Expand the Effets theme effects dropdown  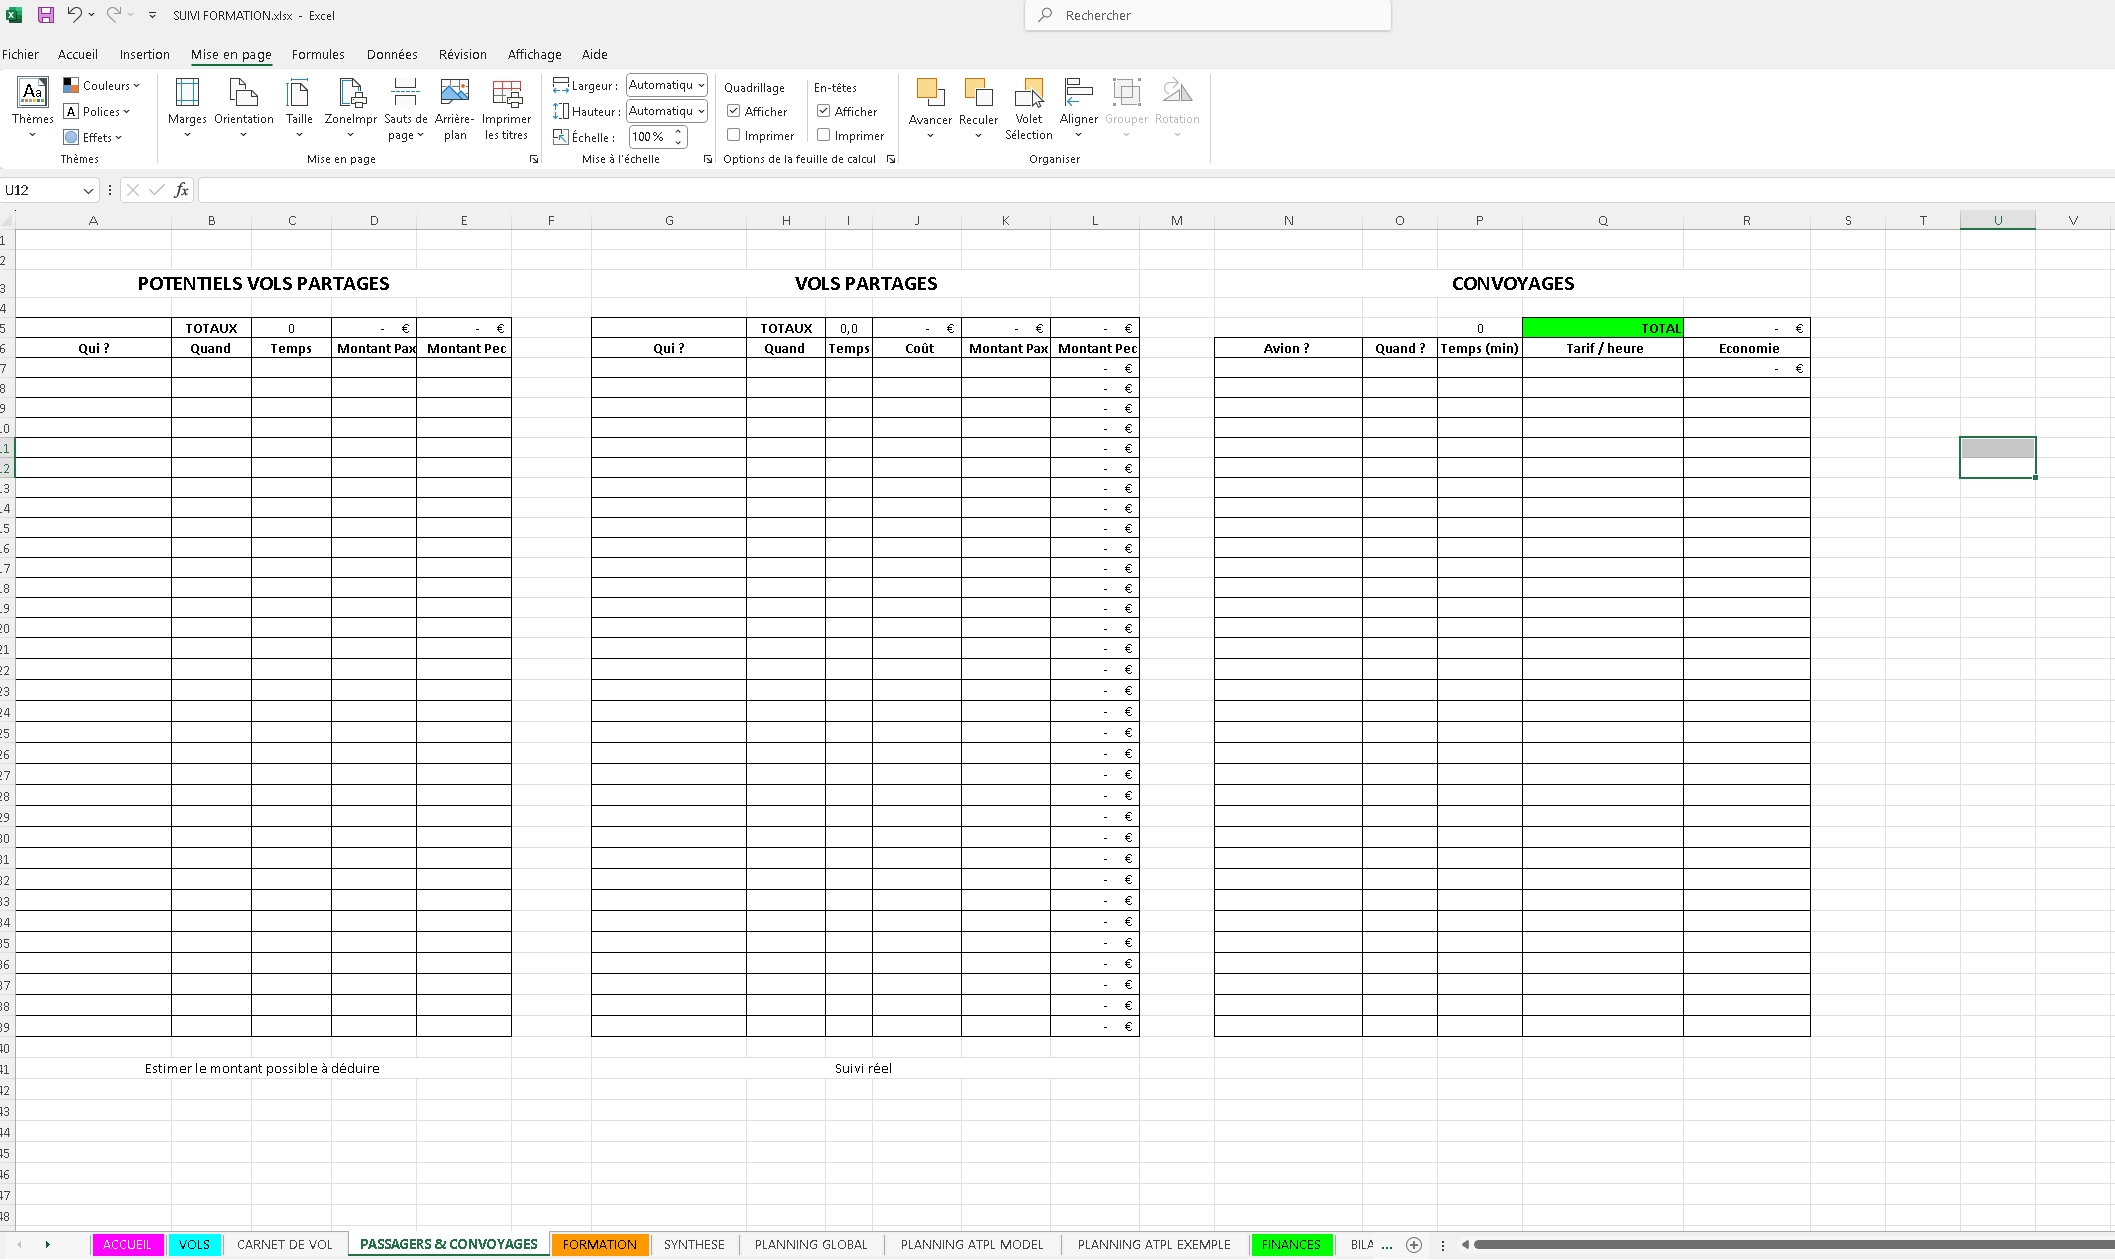tap(93, 137)
